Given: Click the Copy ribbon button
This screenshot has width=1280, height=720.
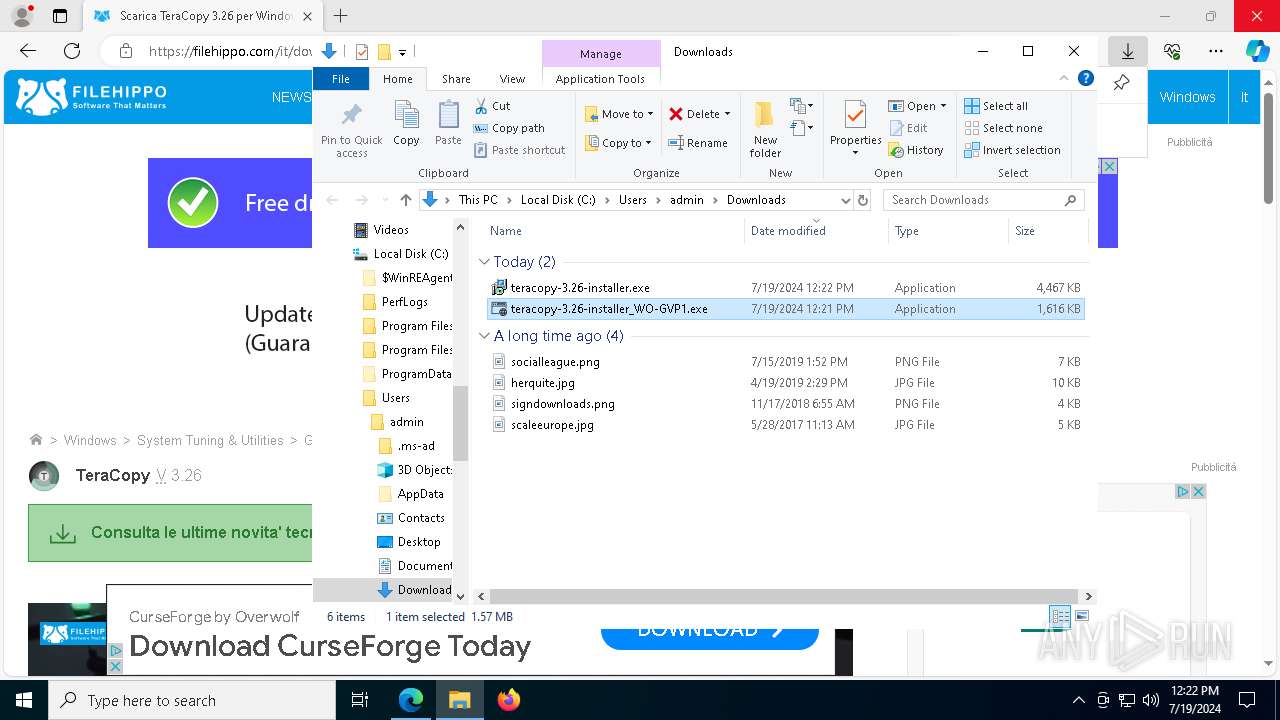Looking at the screenshot, I should click(x=406, y=124).
